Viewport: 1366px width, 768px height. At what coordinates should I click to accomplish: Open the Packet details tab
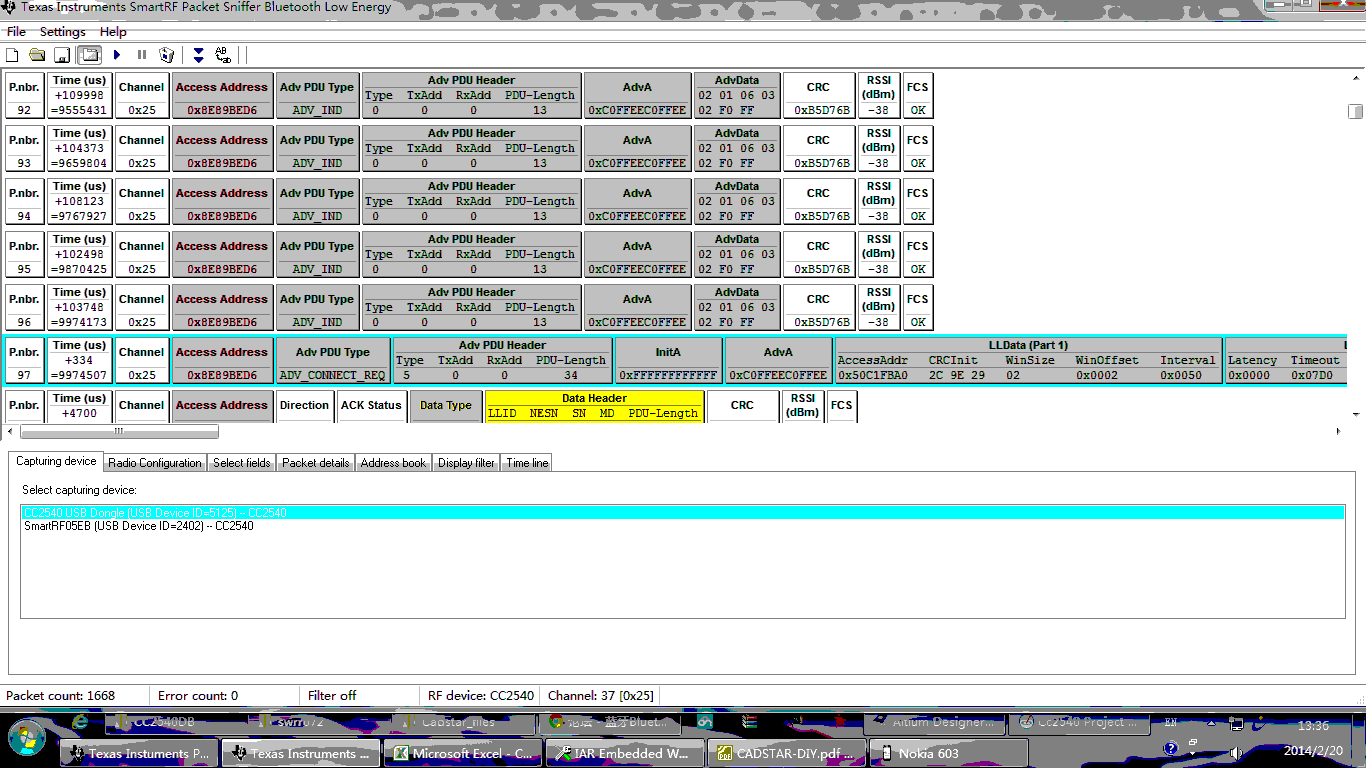pyautogui.click(x=316, y=463)
